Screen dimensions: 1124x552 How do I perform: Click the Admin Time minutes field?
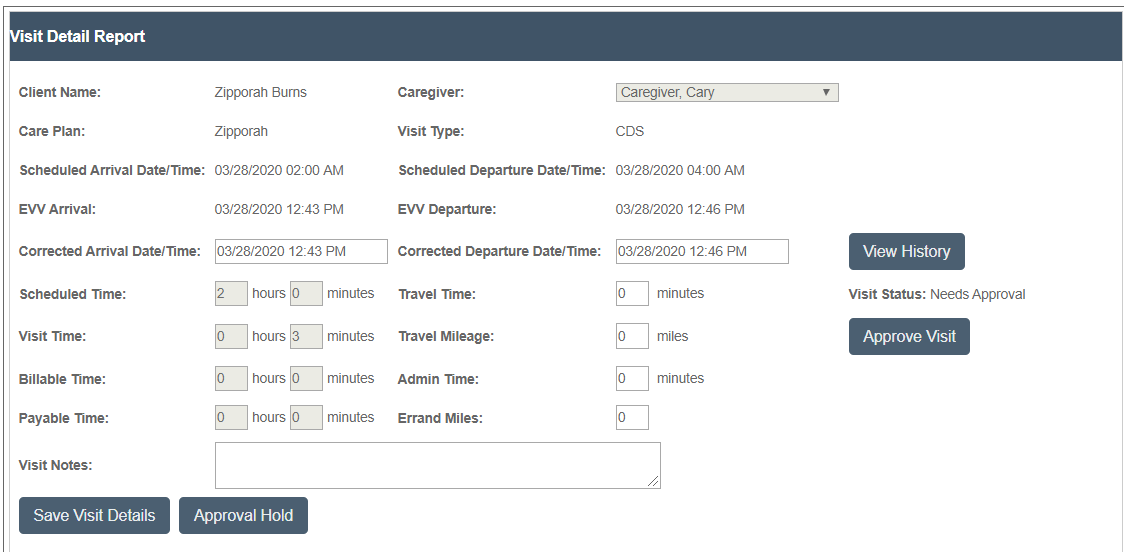[632, 379]
